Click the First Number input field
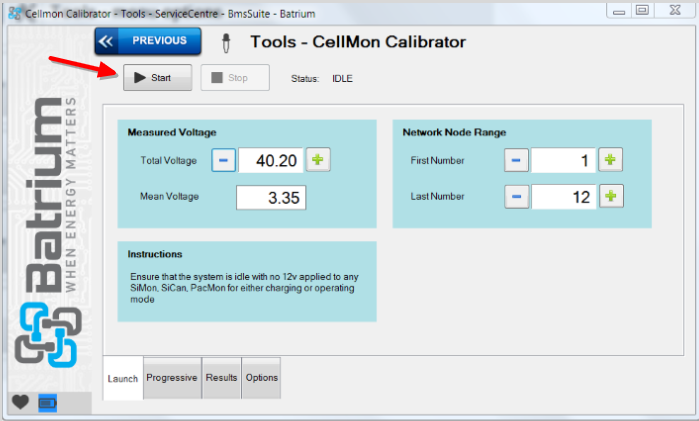 (563, 160)
